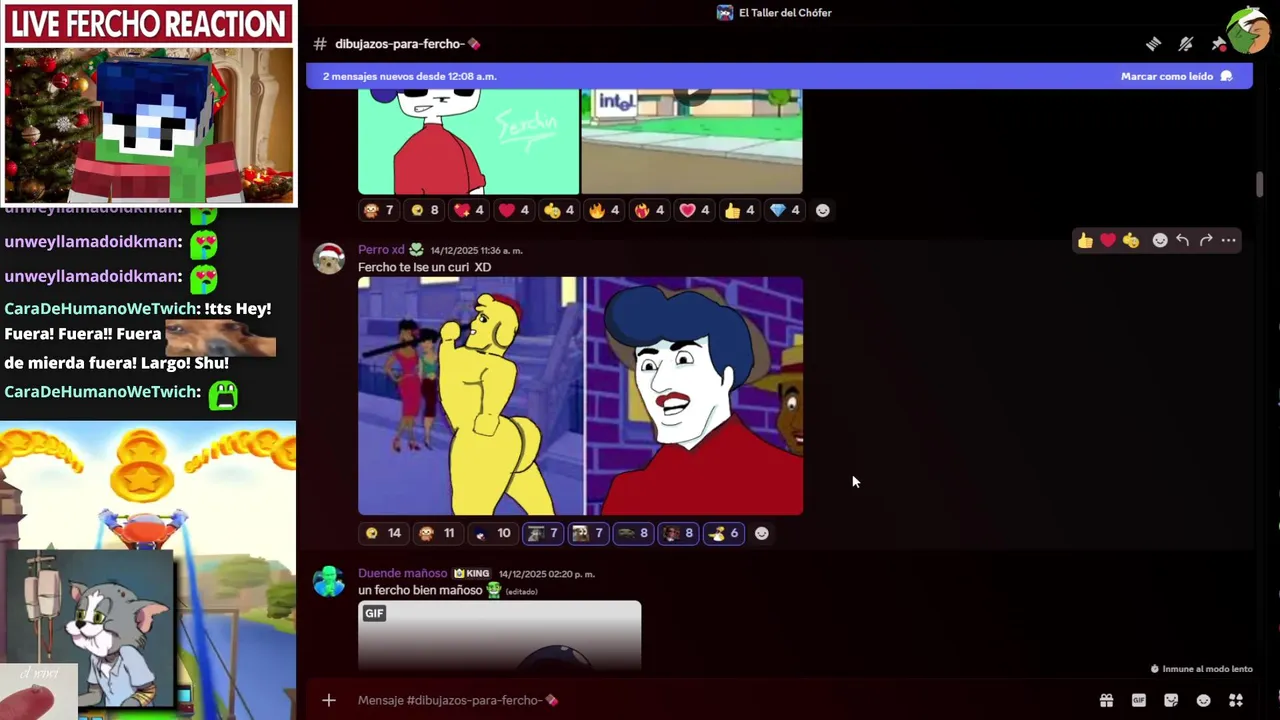Image resolution: width=1280 pixels, height=720 pixels.
Task: Open the apps icon in the message bar
Action: pyautogui.click(x=1236, y=700)
